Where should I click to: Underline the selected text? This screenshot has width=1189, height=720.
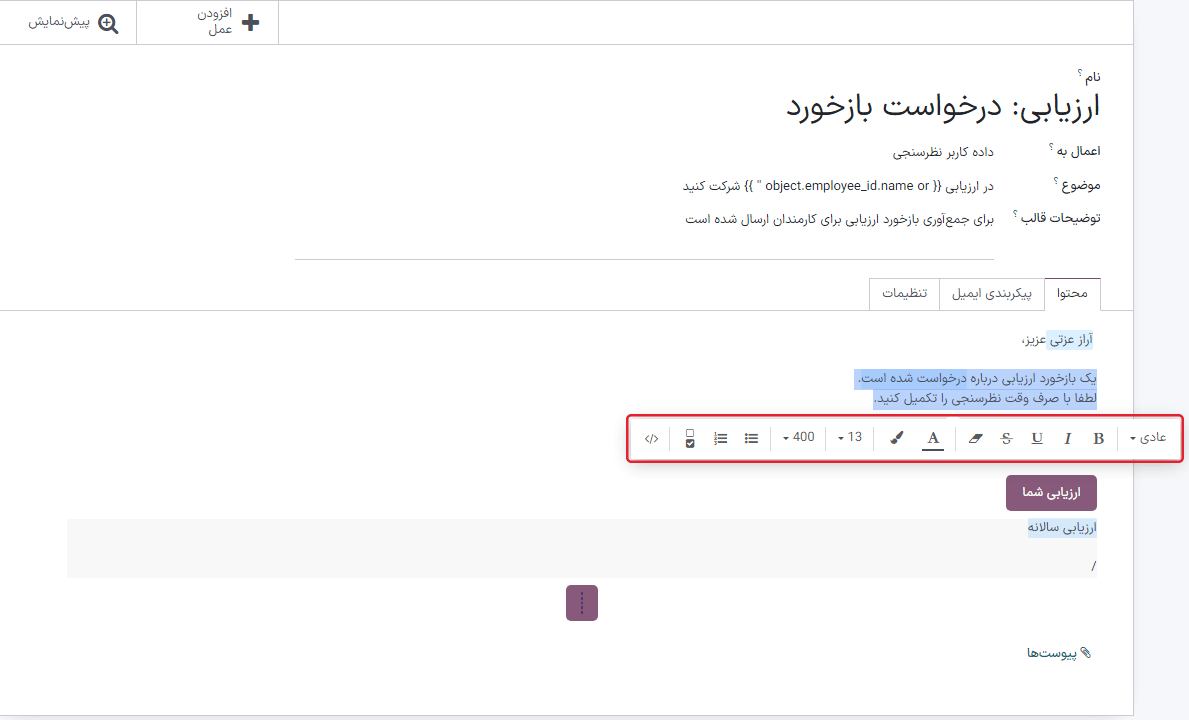coord(1036,437)
